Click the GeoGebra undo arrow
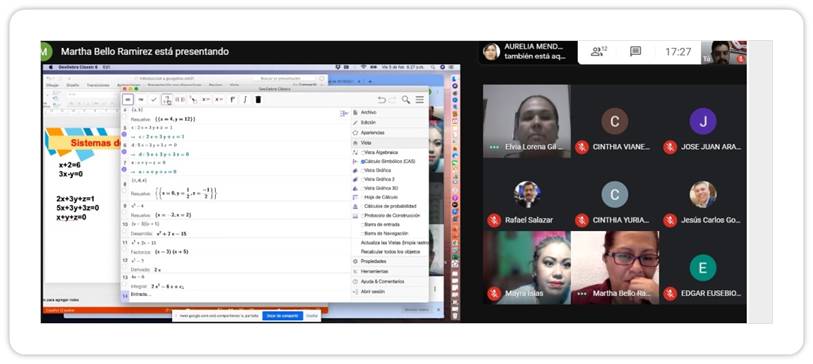Viewport: 813px width, 364px height. click(x=382, y=100)
